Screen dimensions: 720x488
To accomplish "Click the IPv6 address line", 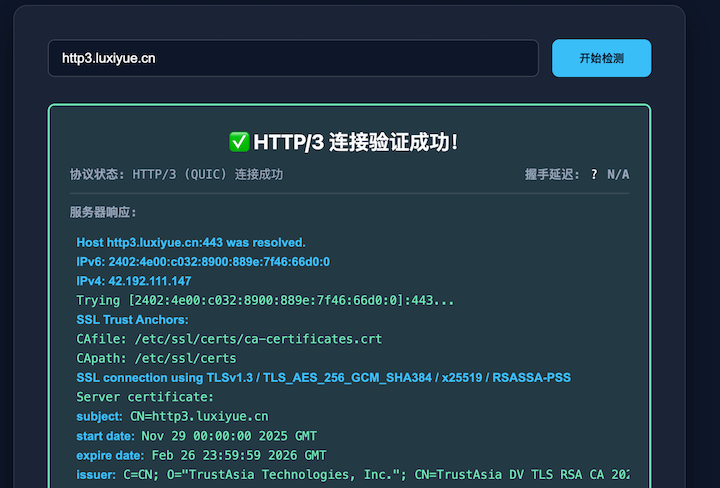I will (203, 262).
